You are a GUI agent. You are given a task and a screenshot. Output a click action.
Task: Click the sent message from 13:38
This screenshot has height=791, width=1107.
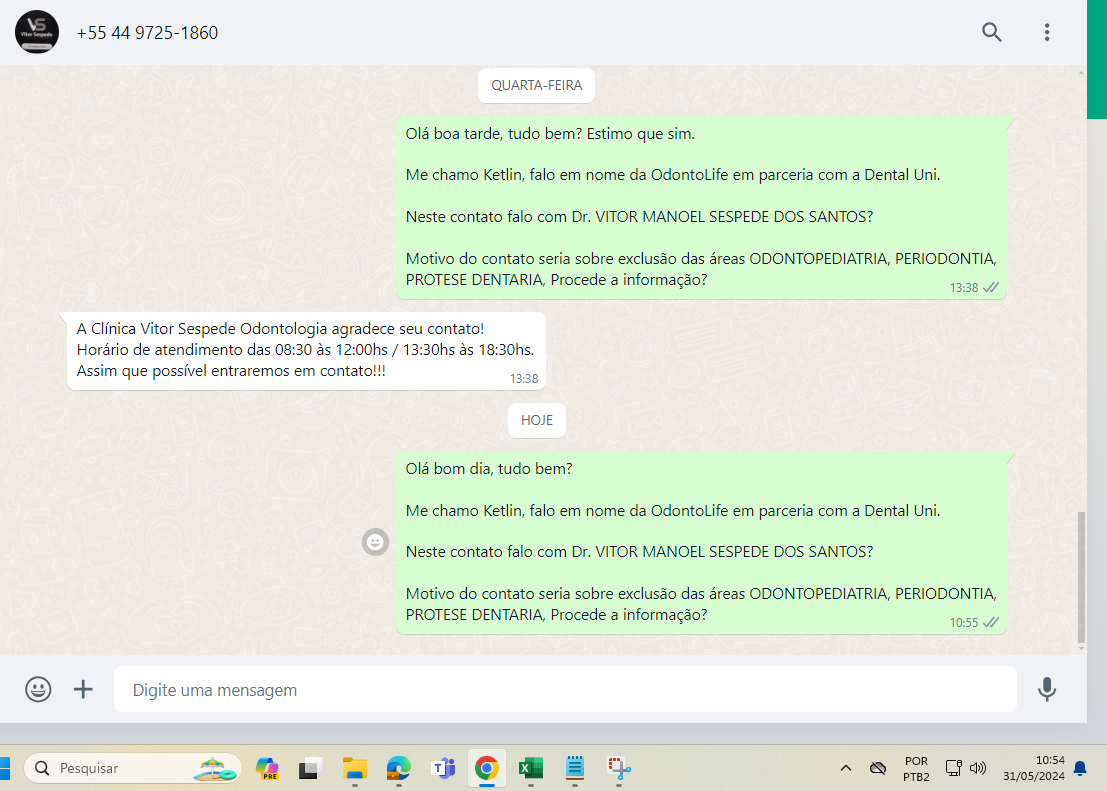click(701, 208)
